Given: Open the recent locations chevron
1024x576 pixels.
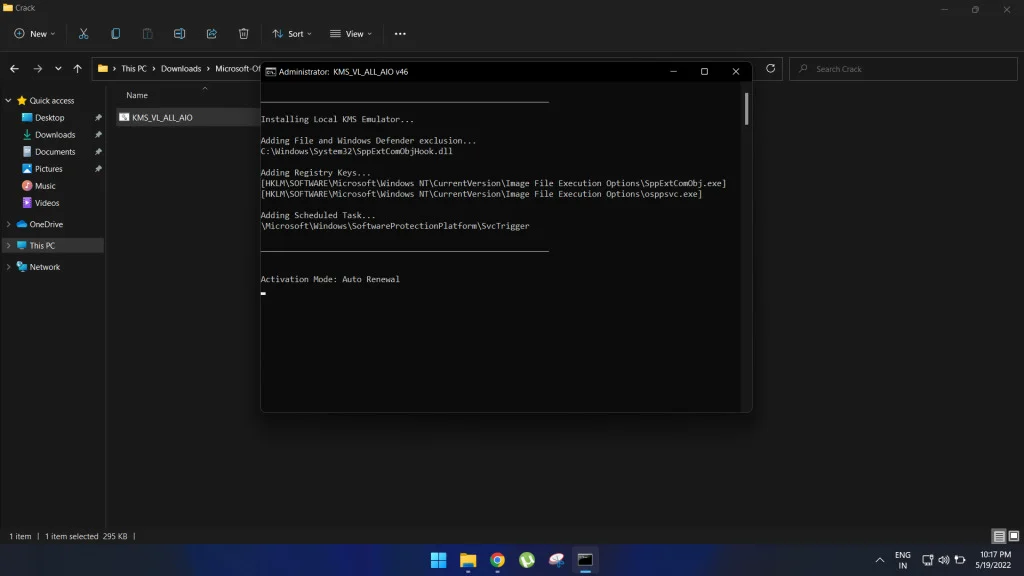Looking at the screenshot, I should pos(58,69).
